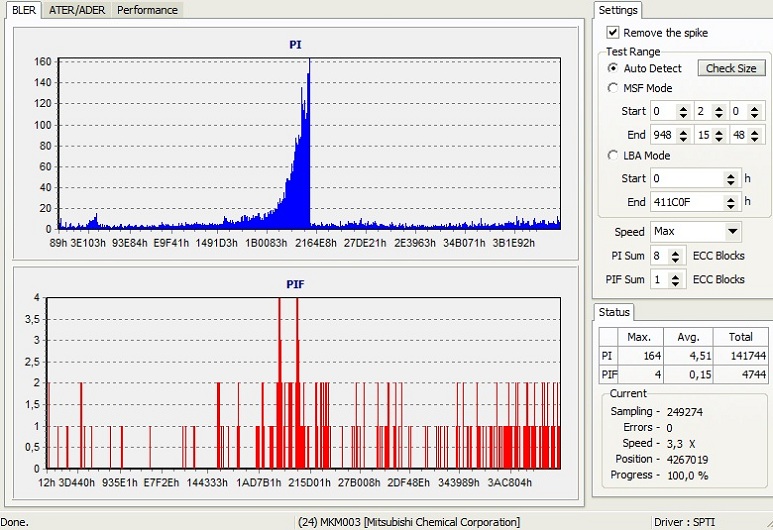Click the Settings tab header
The width and height of the screenshot is (773, 530).
click(x=618, y=10)
